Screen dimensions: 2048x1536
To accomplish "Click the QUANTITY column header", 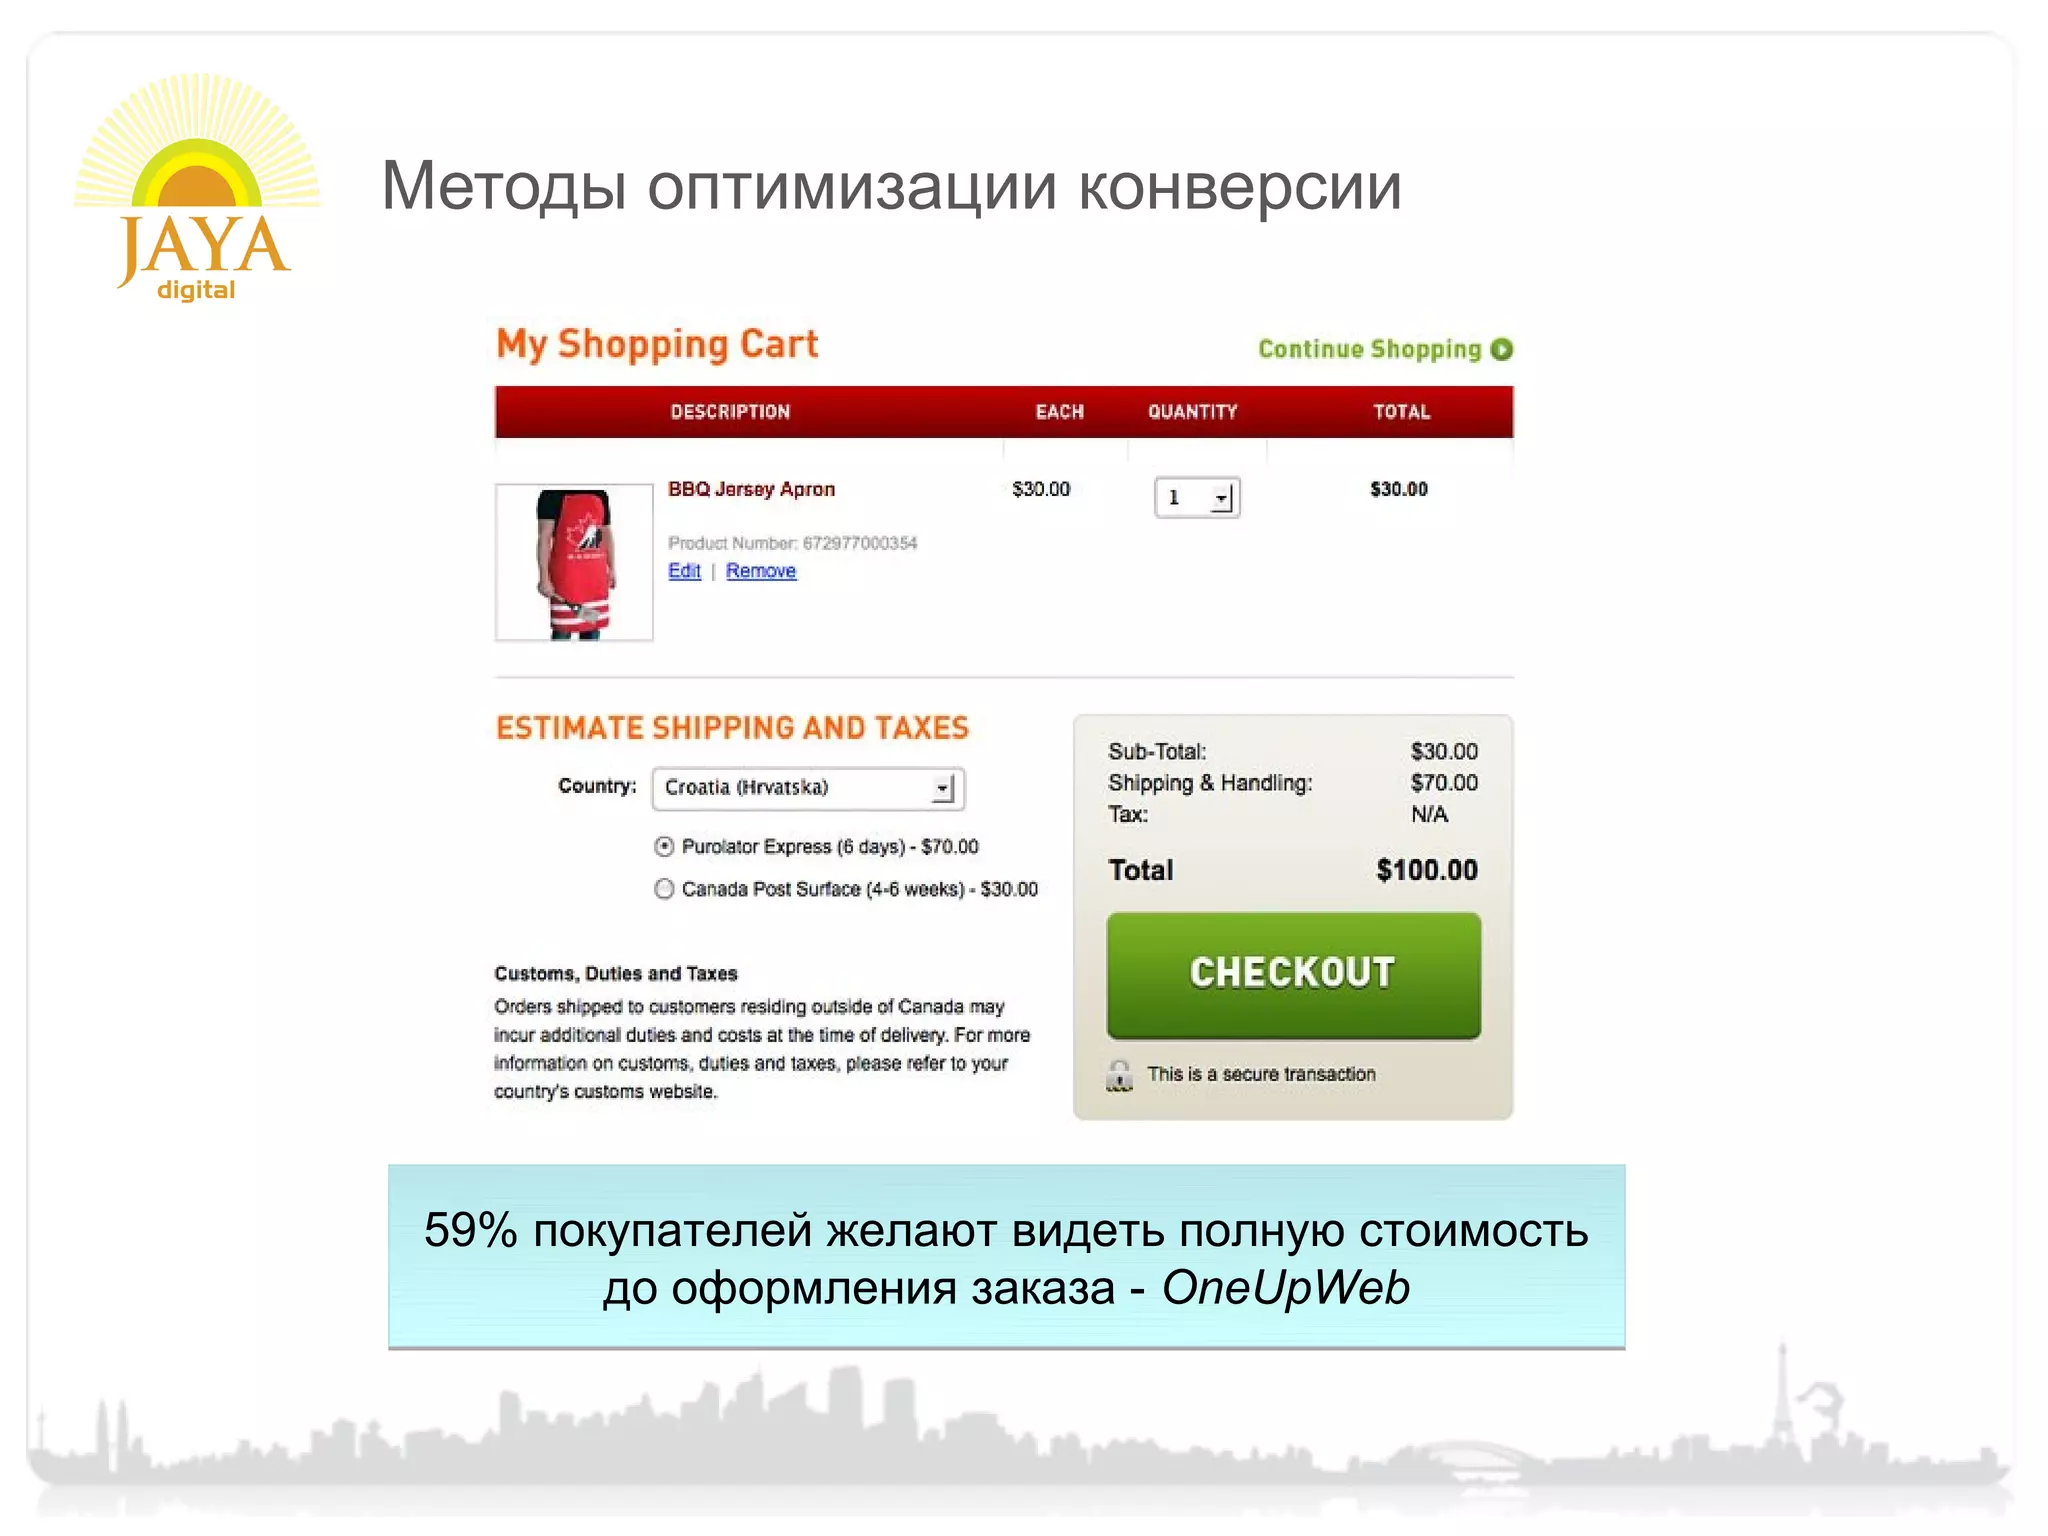I will 1192,412.
